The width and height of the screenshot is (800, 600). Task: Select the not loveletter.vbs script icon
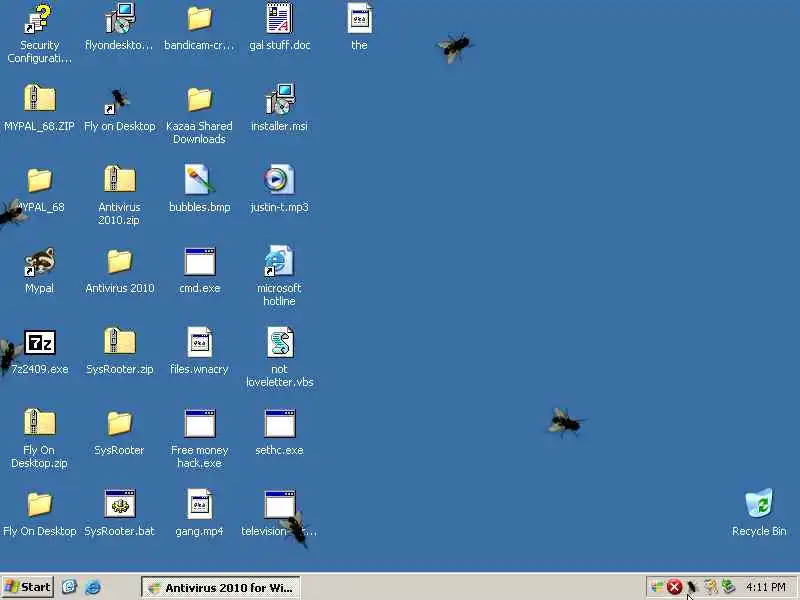[x=280, y=342]
